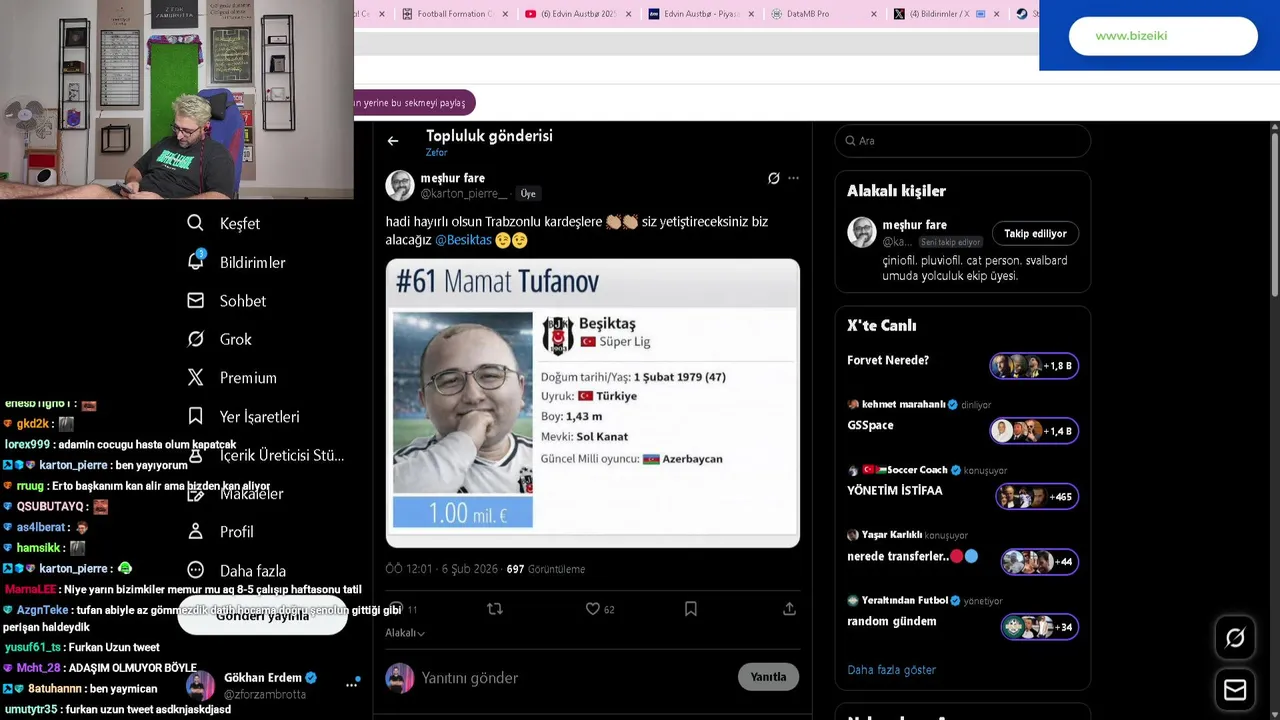The width and height of the screenshot is (1280, 720).
Task: Bookmark the post with the bookmark icon
Action: pyautogui.click(x=691, y=608)
